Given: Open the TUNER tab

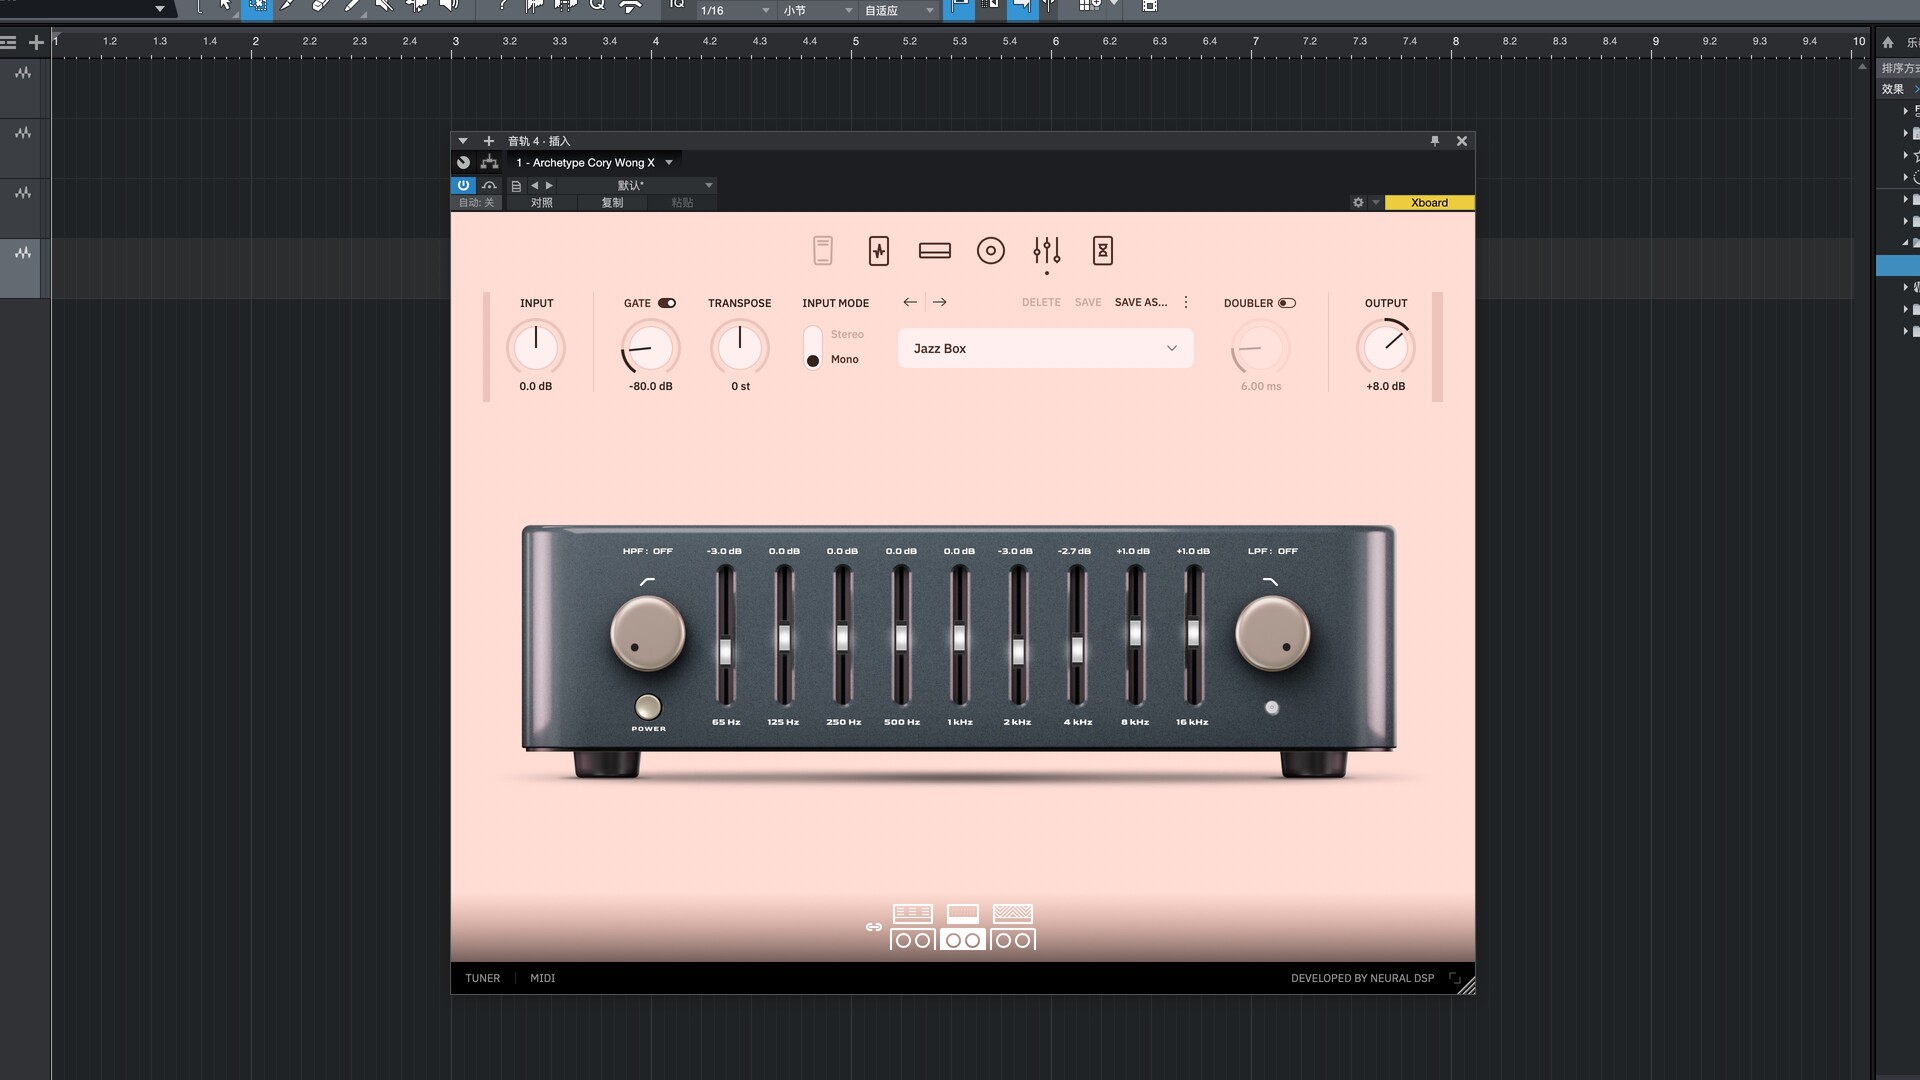Looking at the screenshot, I should 482,978.
